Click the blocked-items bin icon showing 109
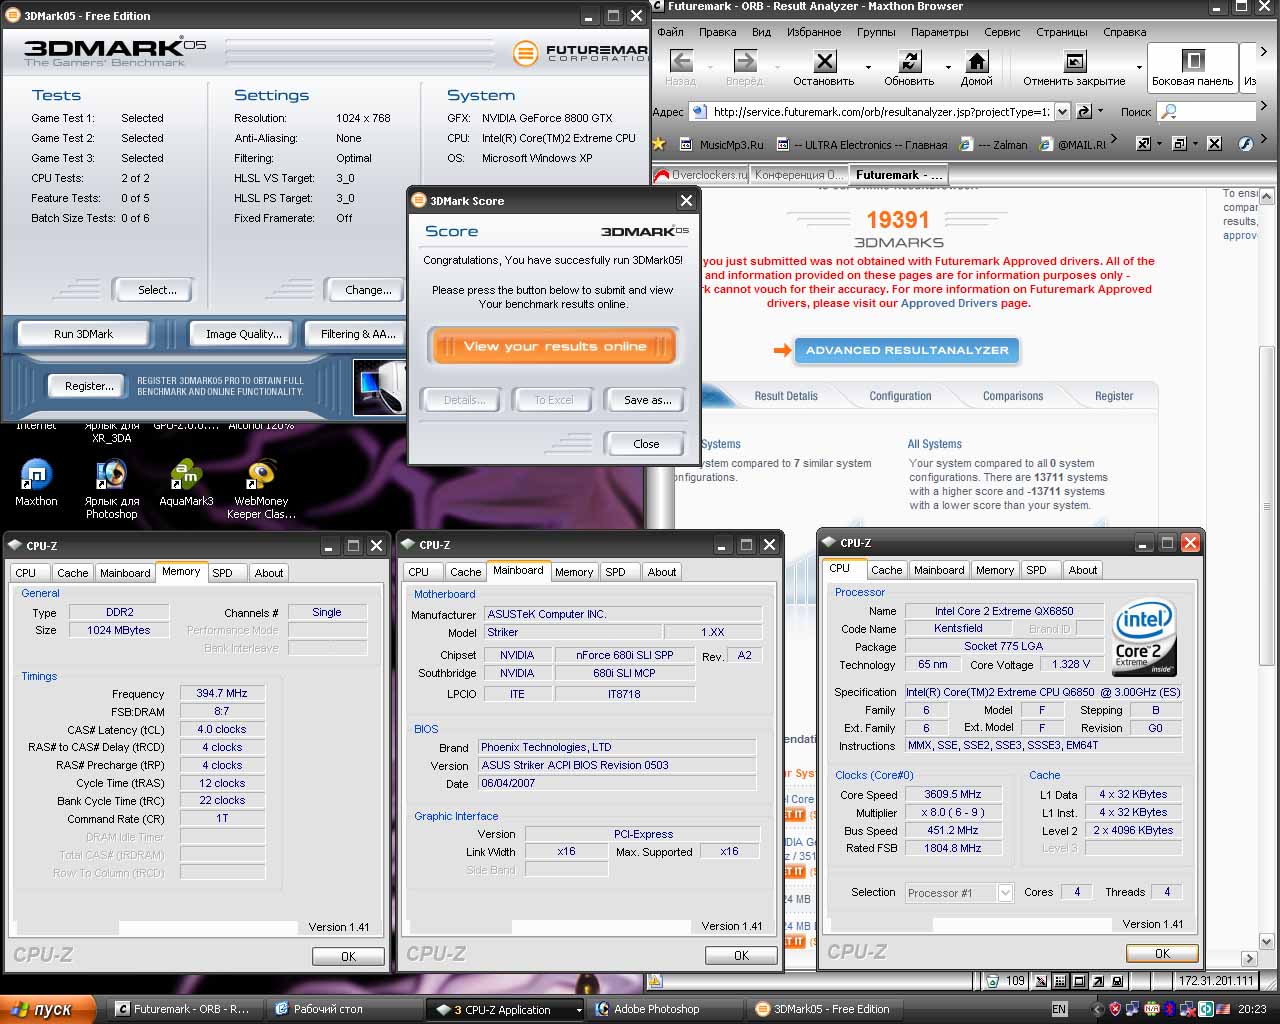The image size is (1280, 1024). (992, 981)
